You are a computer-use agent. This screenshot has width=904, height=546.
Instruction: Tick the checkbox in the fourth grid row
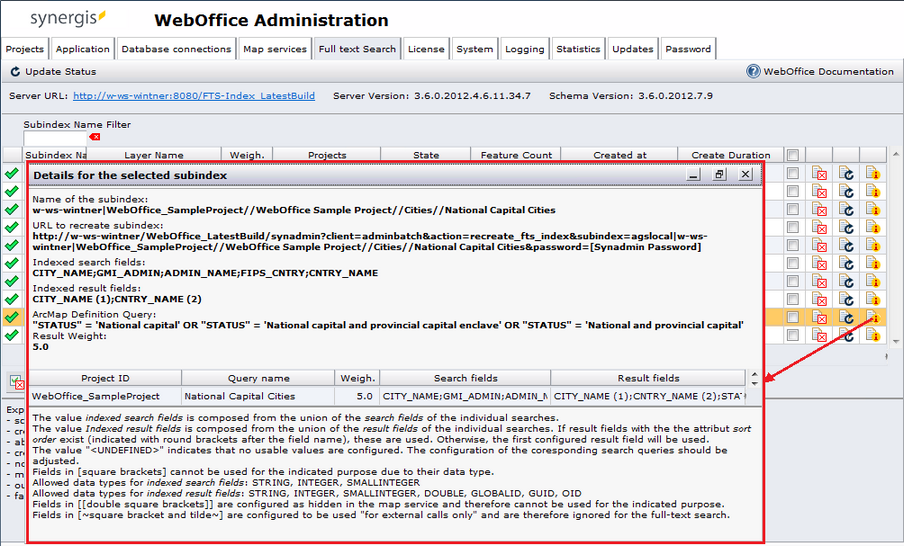(x=793, y=227)
